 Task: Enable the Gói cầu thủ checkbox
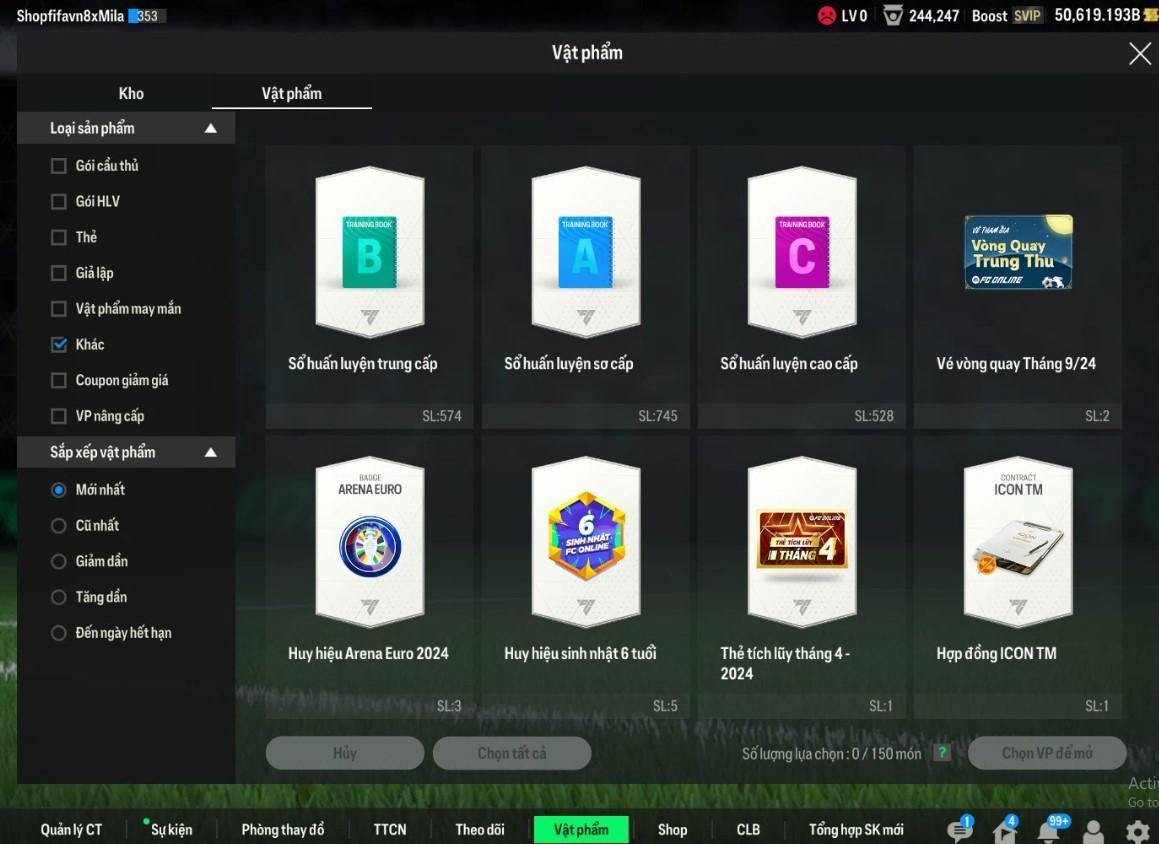click(59, 166)
